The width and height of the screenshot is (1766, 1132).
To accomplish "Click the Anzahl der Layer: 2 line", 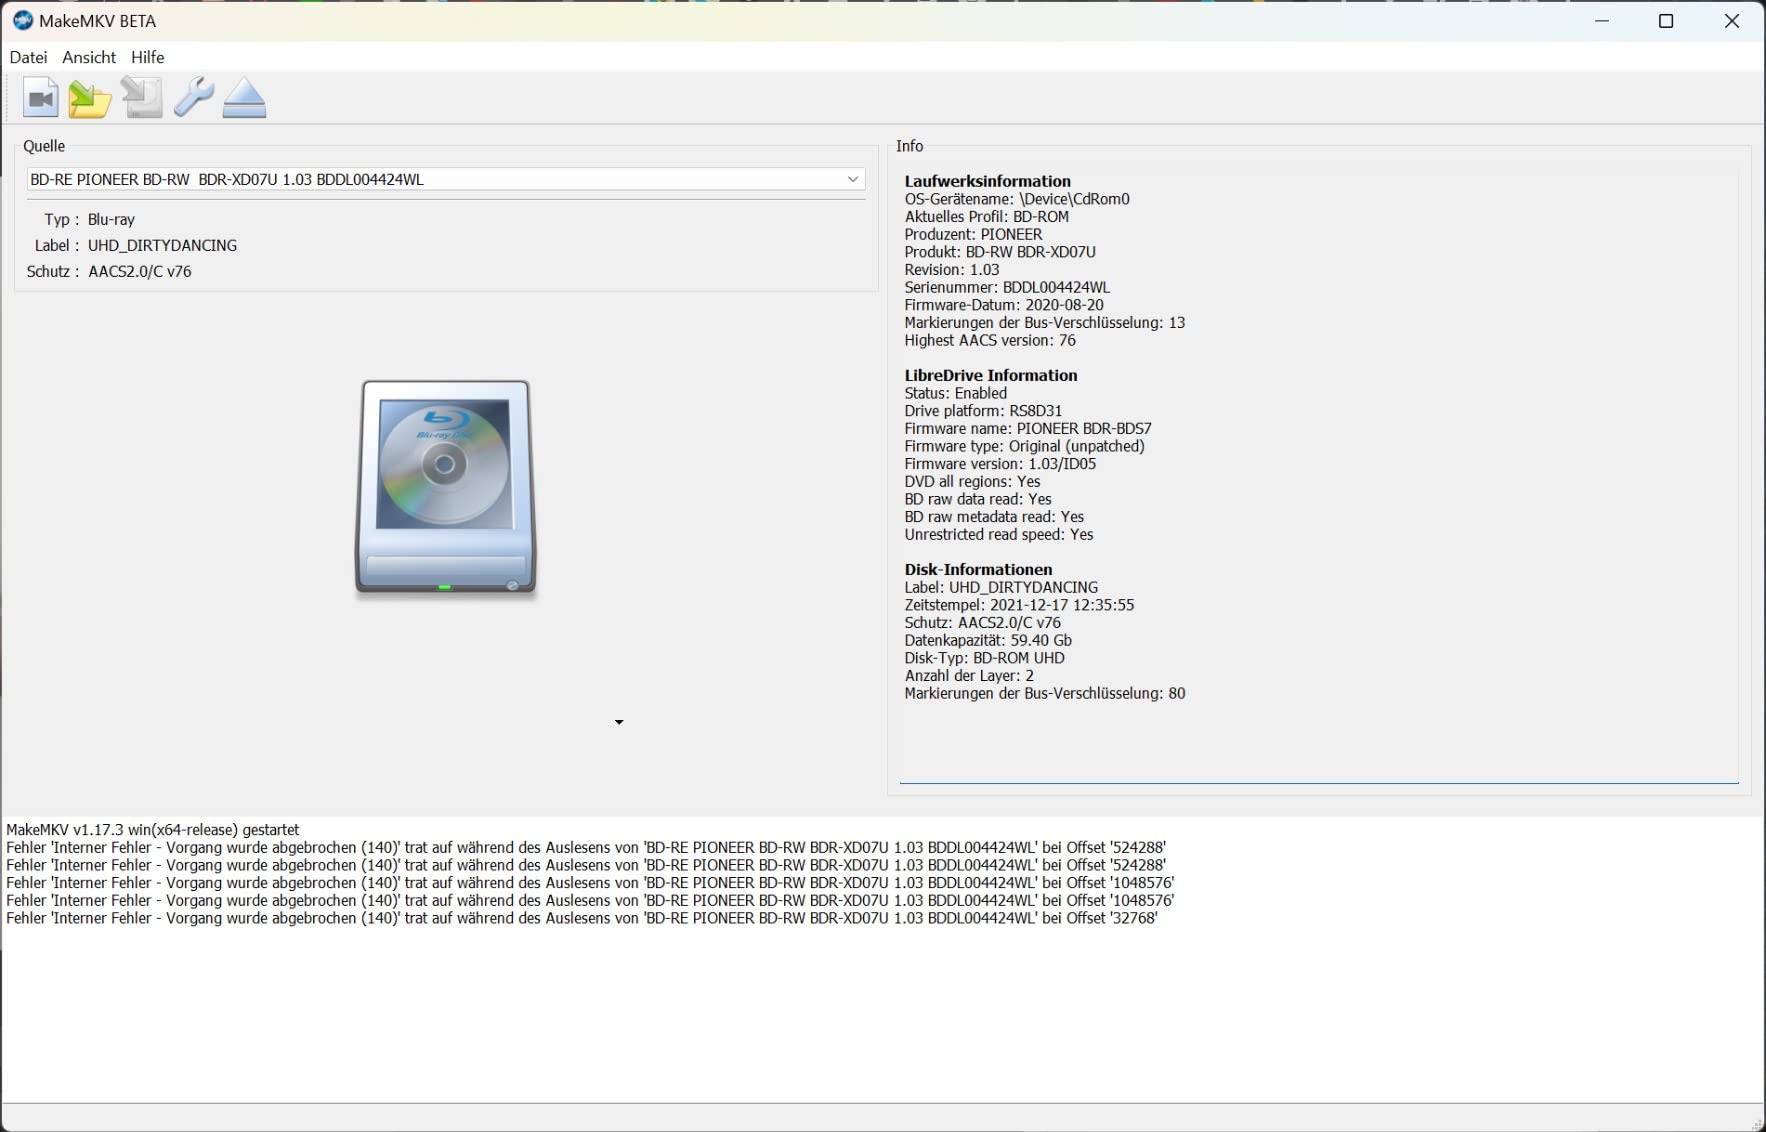I will coord(969,676).
